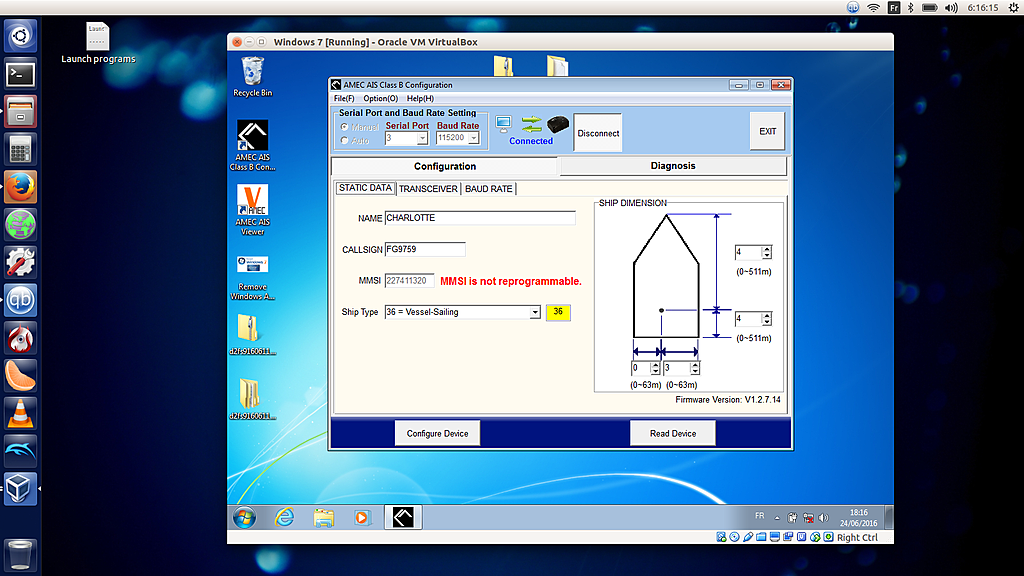1024x576 pixels.
Task: Click the Windows Start button
Action: [x=245, y=517]
